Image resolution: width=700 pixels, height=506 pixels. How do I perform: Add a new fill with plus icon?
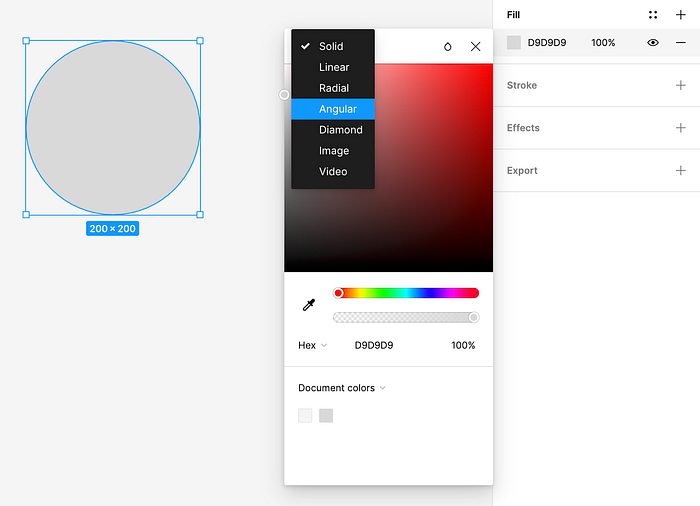coord(680,15)
